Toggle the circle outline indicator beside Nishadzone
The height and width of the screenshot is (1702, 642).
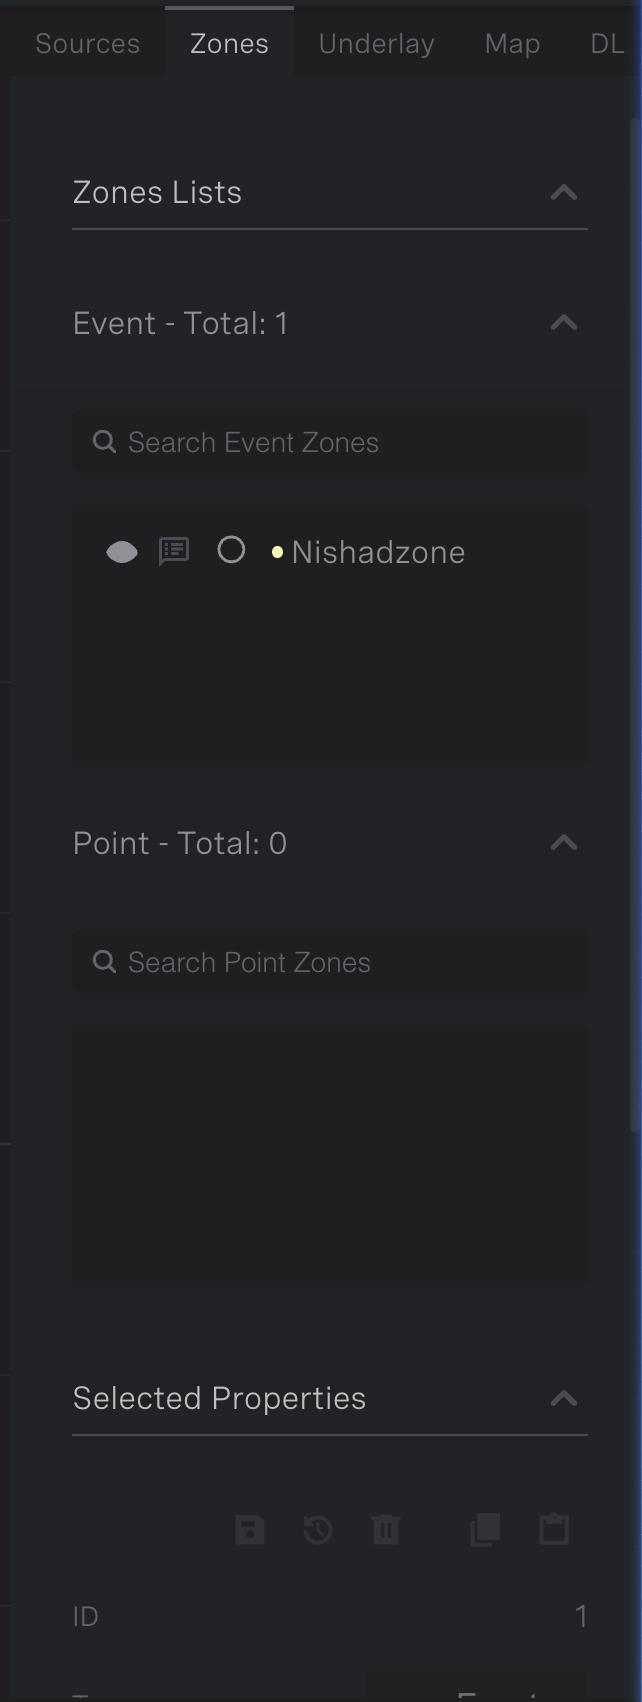click(x=230, y=551)
